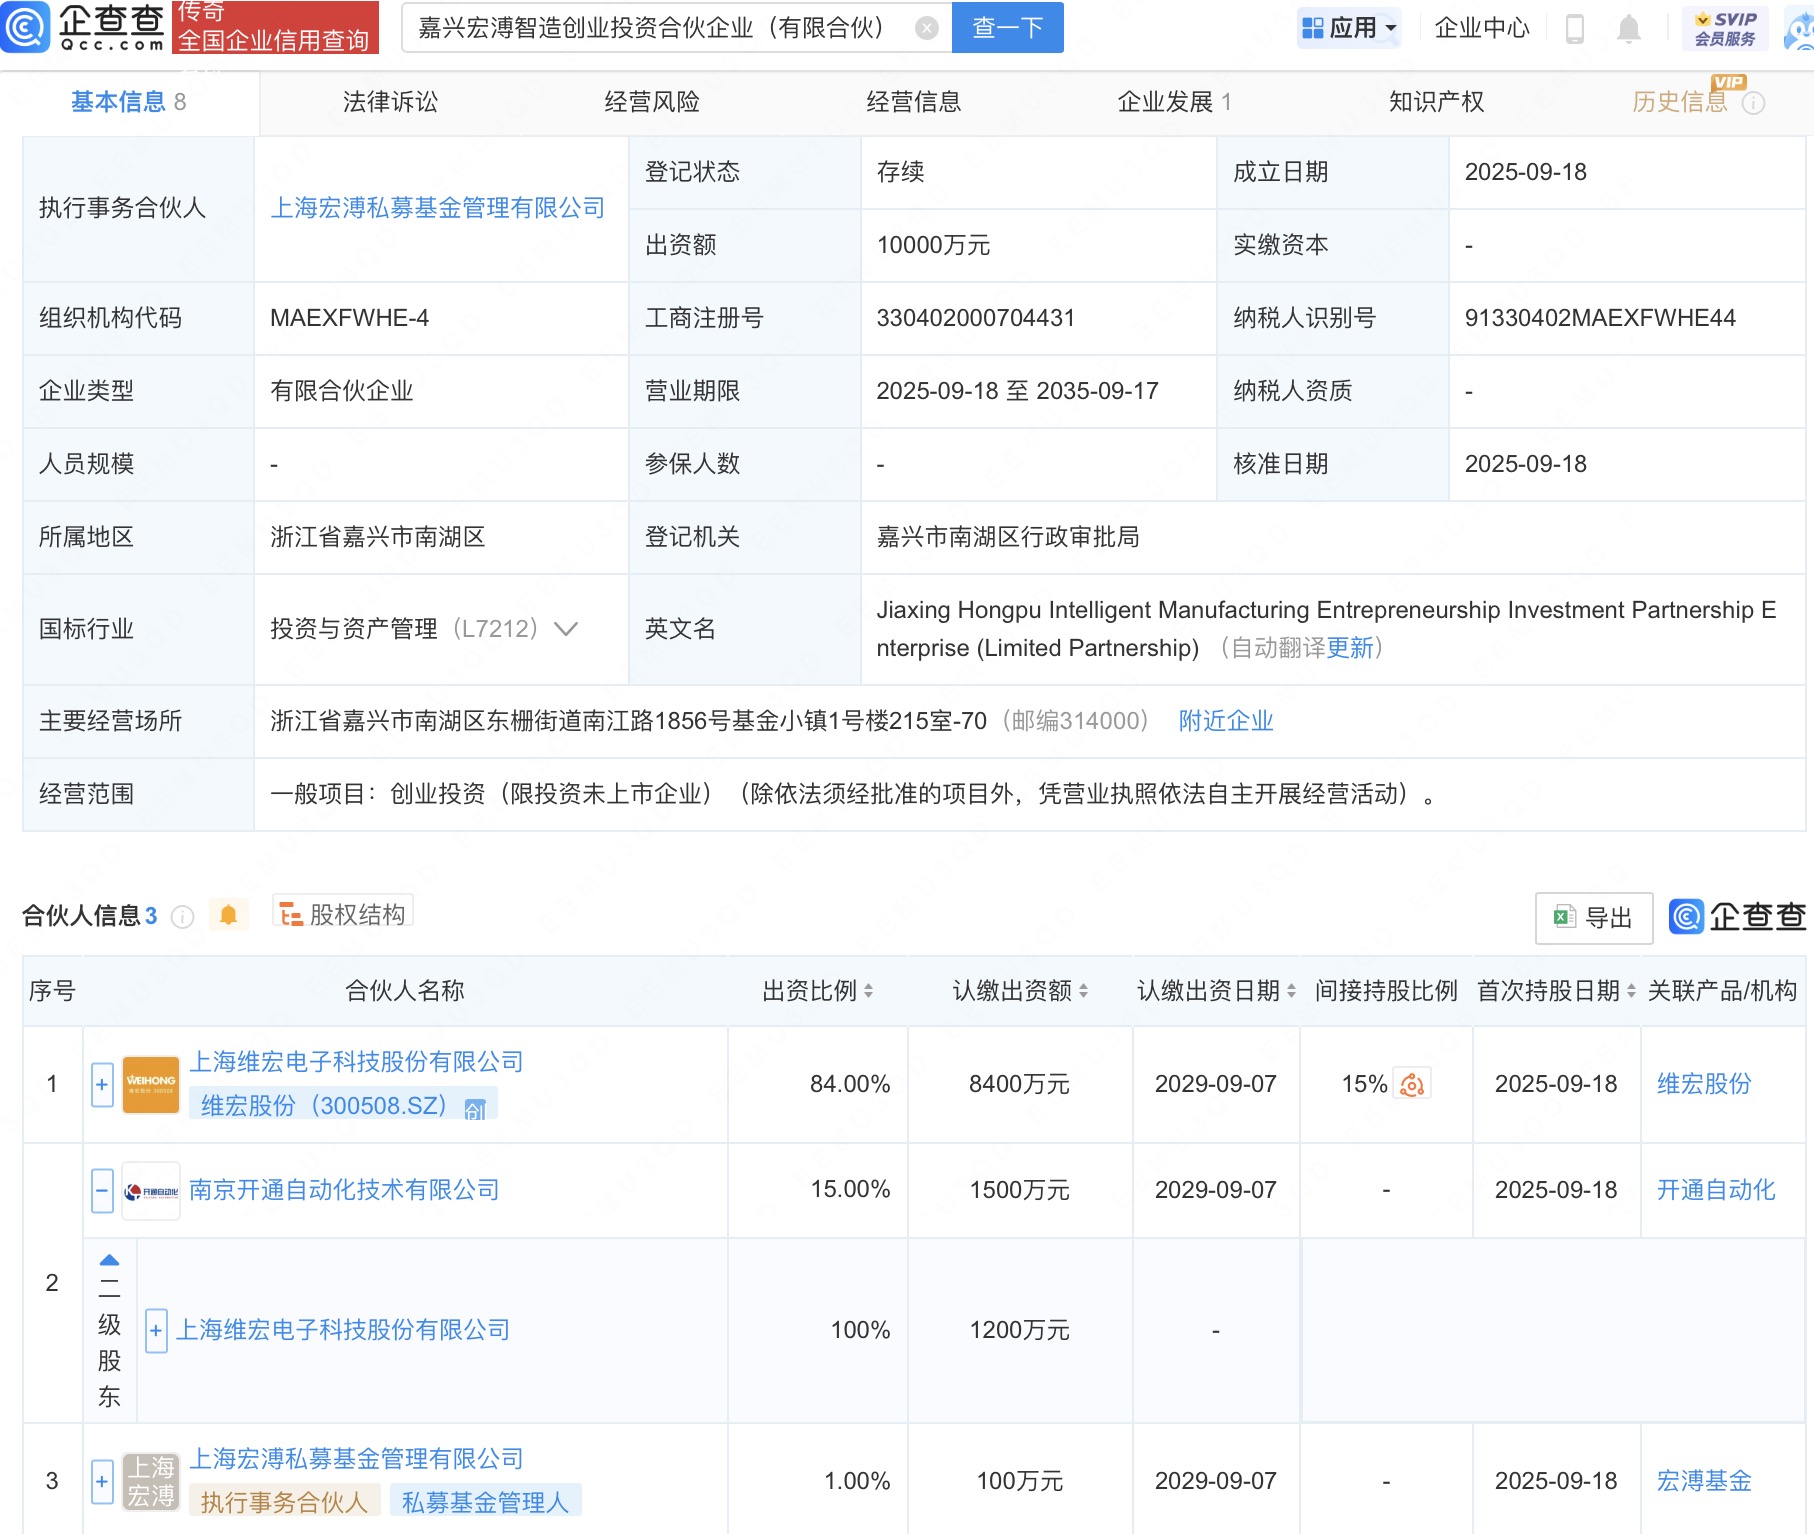This screenshot has width=1814, height=1534.
Task: Open 企业中心 link in header
Action: (x=1482, y=28)
